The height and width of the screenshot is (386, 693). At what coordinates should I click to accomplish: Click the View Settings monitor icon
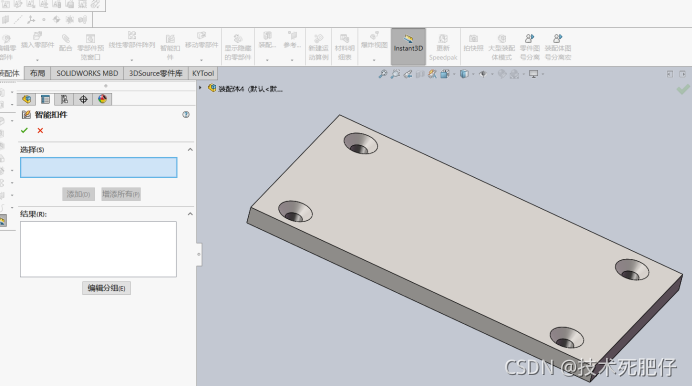point(533,74)
